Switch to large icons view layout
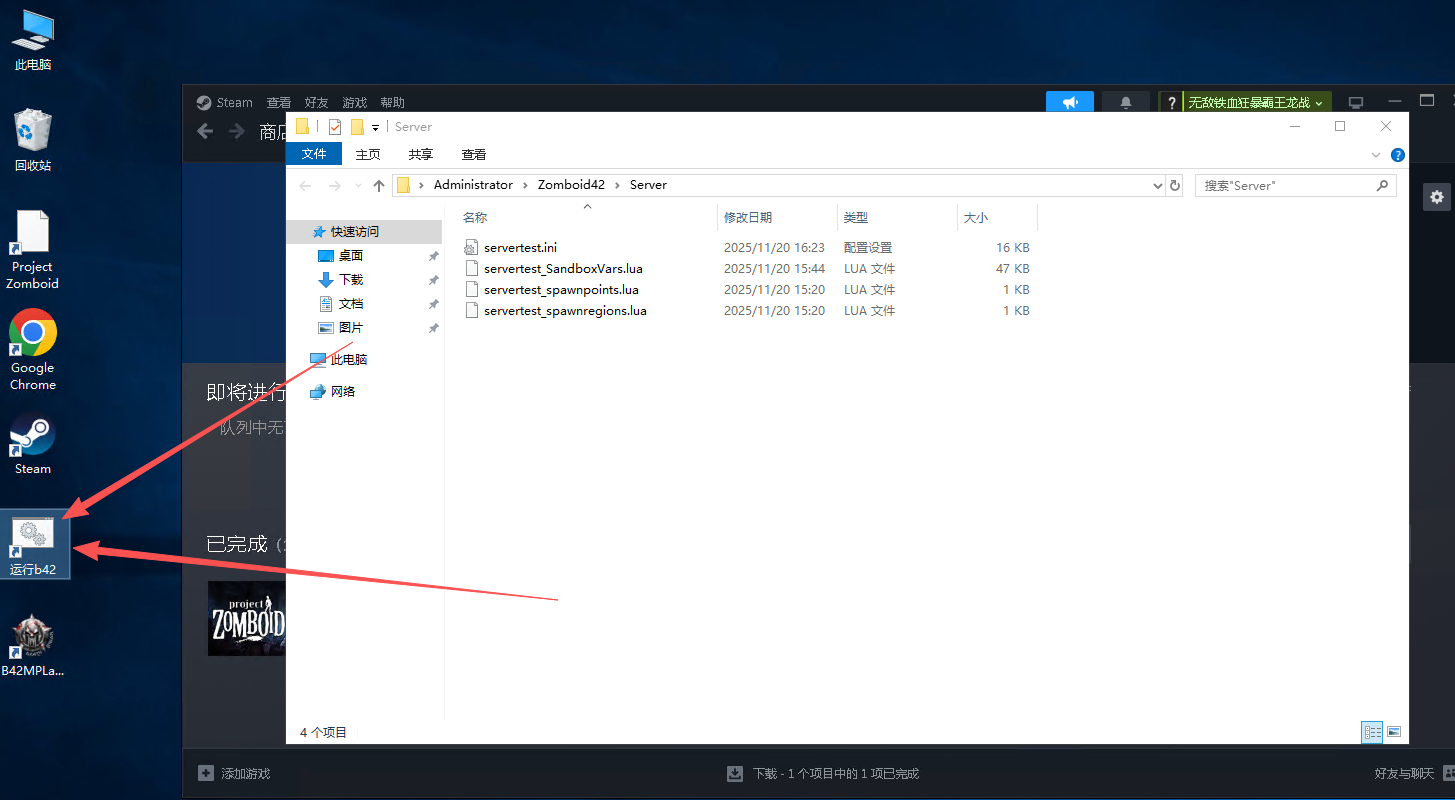 pyautogui.click(x=1394, y=732)
